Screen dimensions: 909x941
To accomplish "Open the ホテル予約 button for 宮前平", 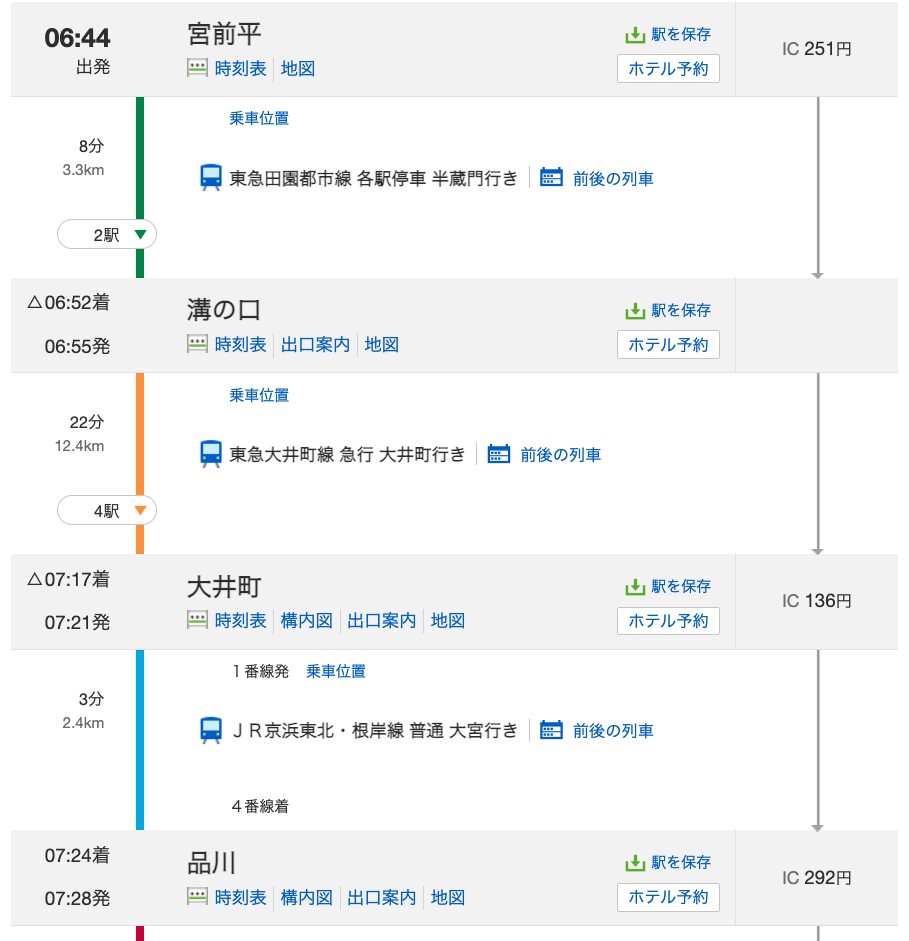I will [668, 68].
